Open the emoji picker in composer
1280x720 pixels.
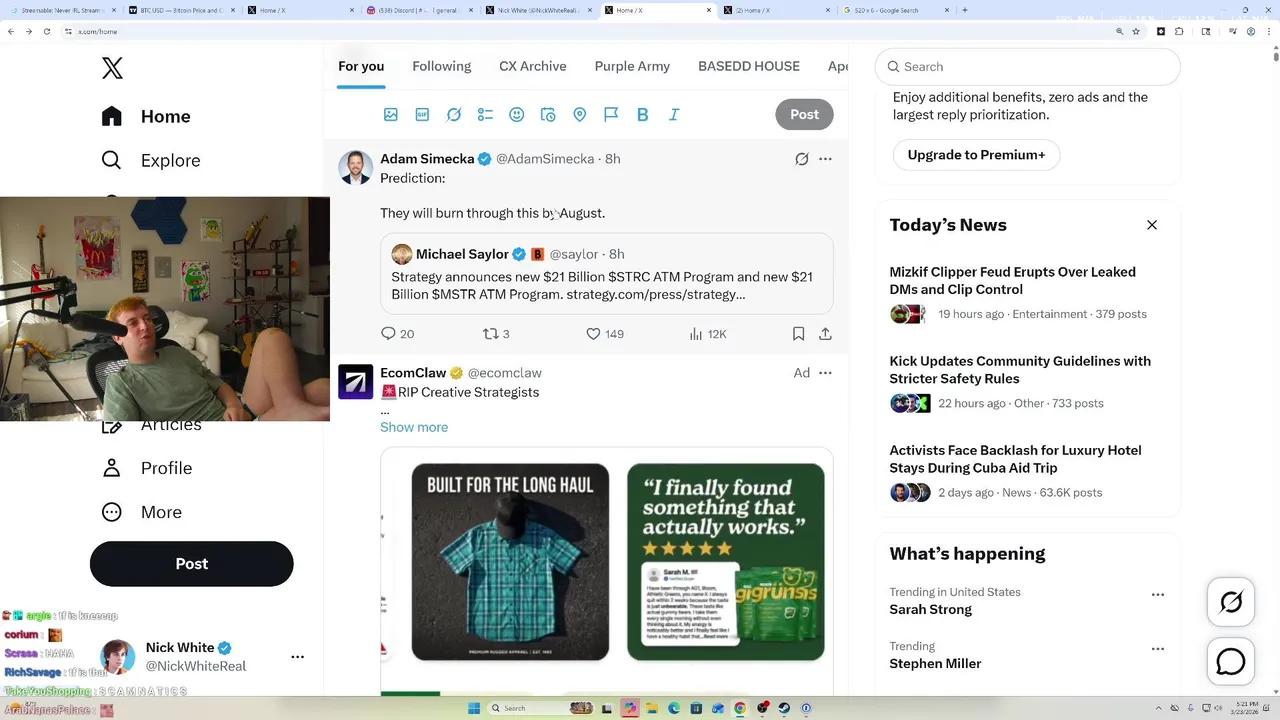[517, 115]
